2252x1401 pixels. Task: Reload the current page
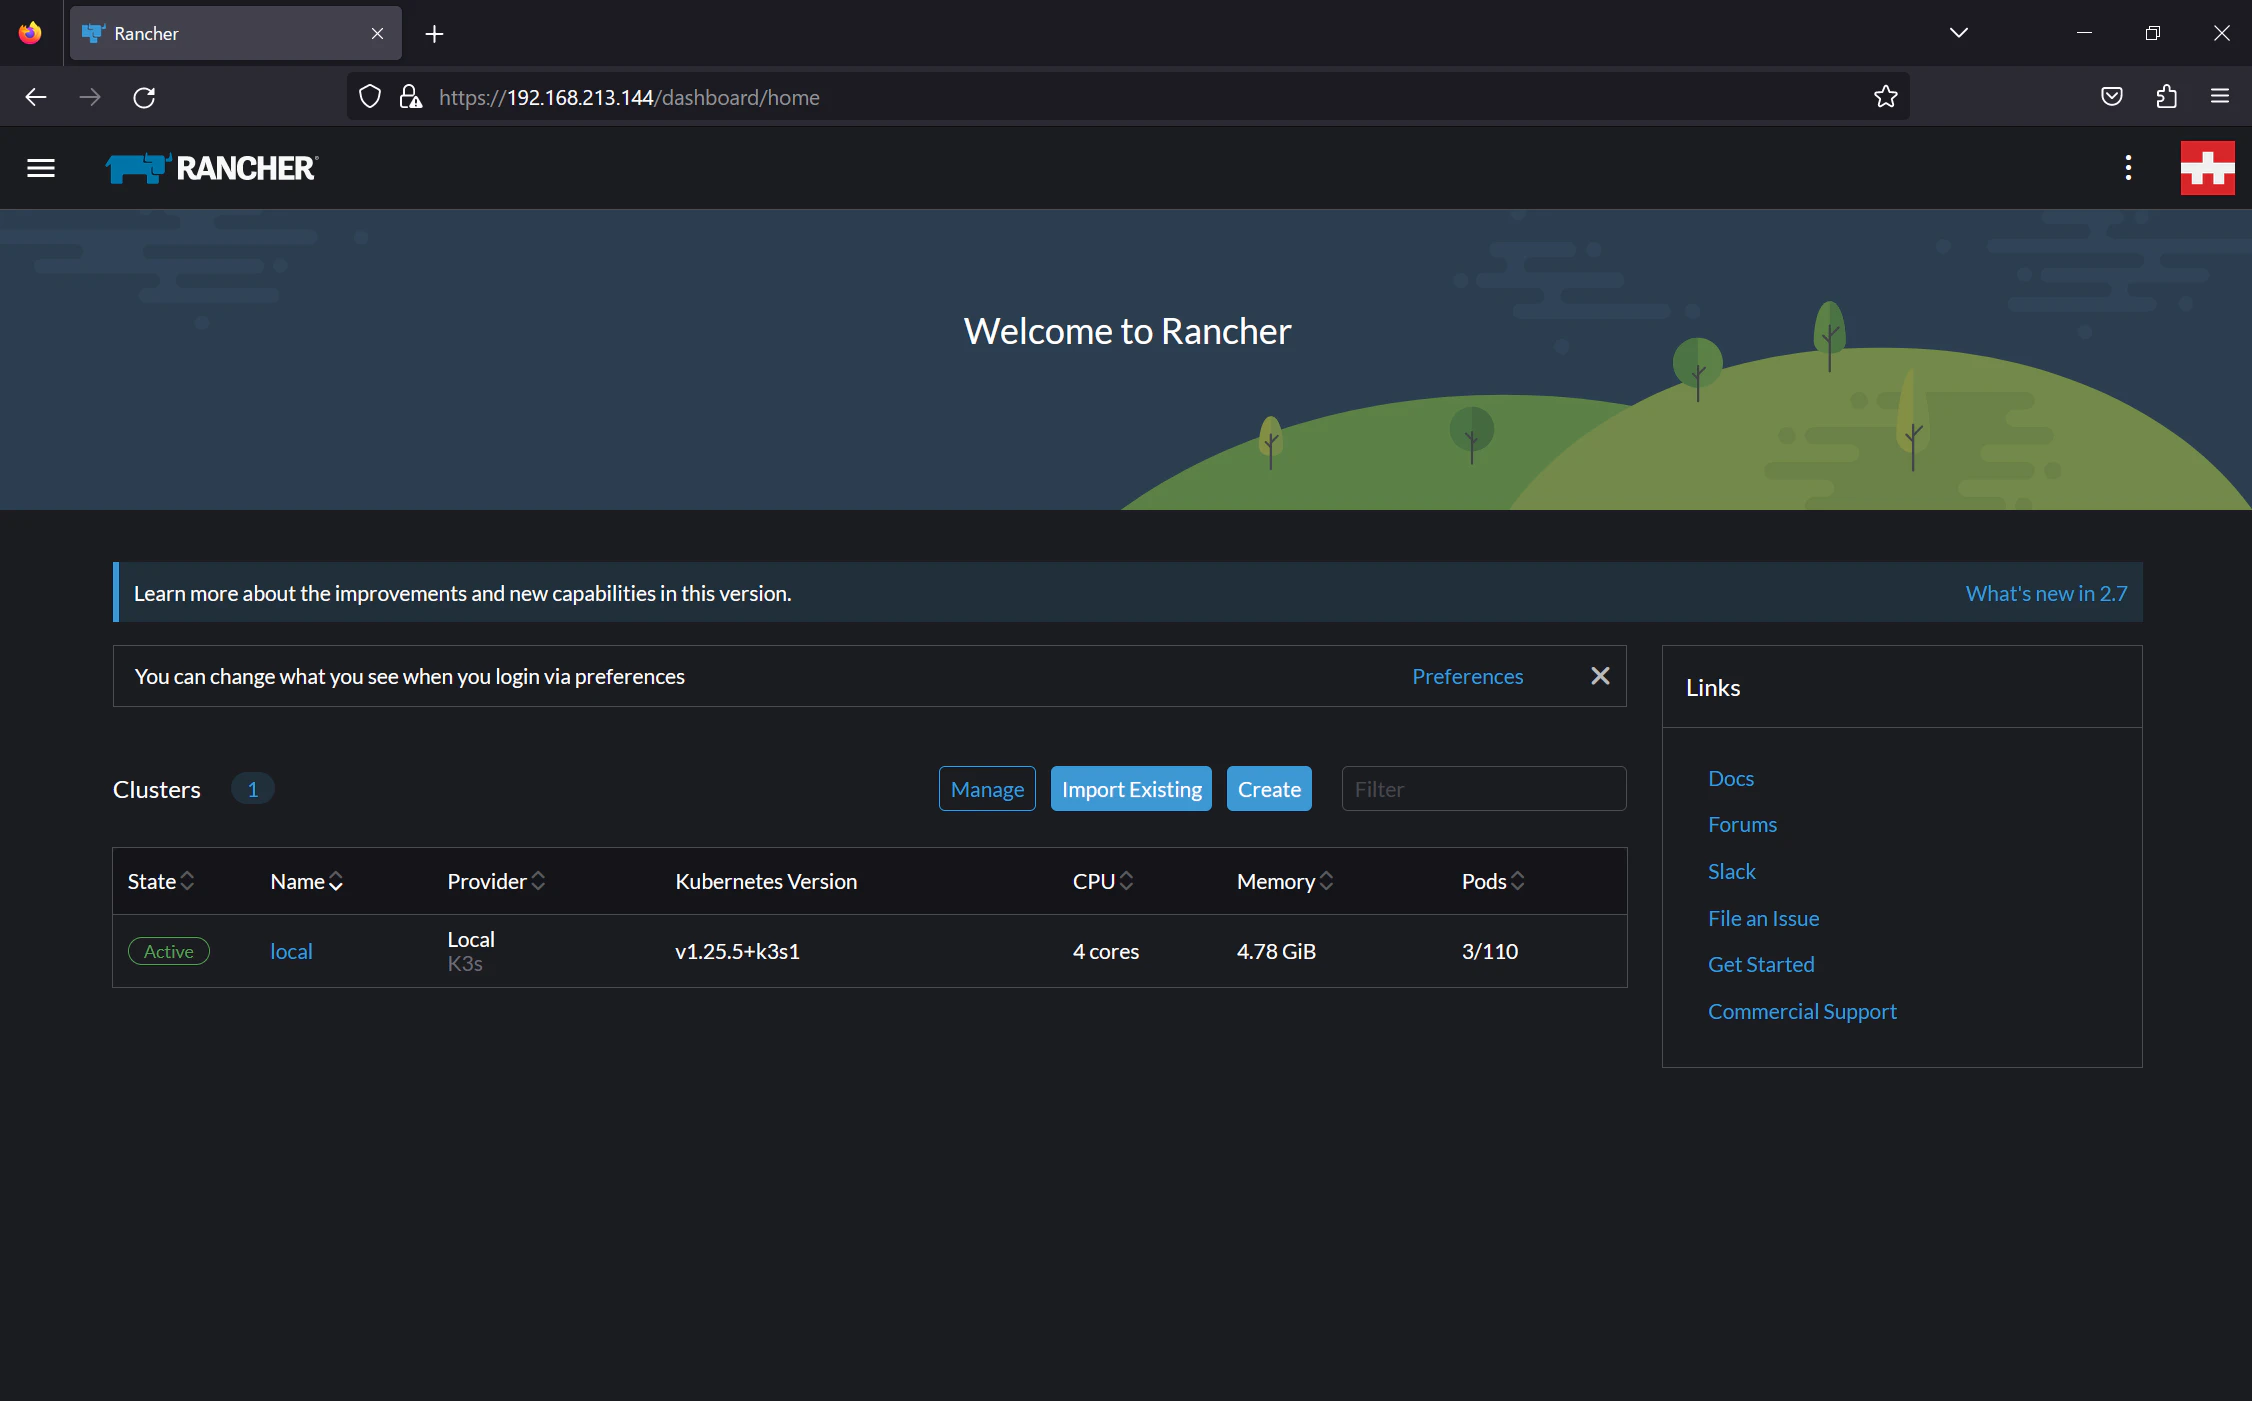click(144, 97)
